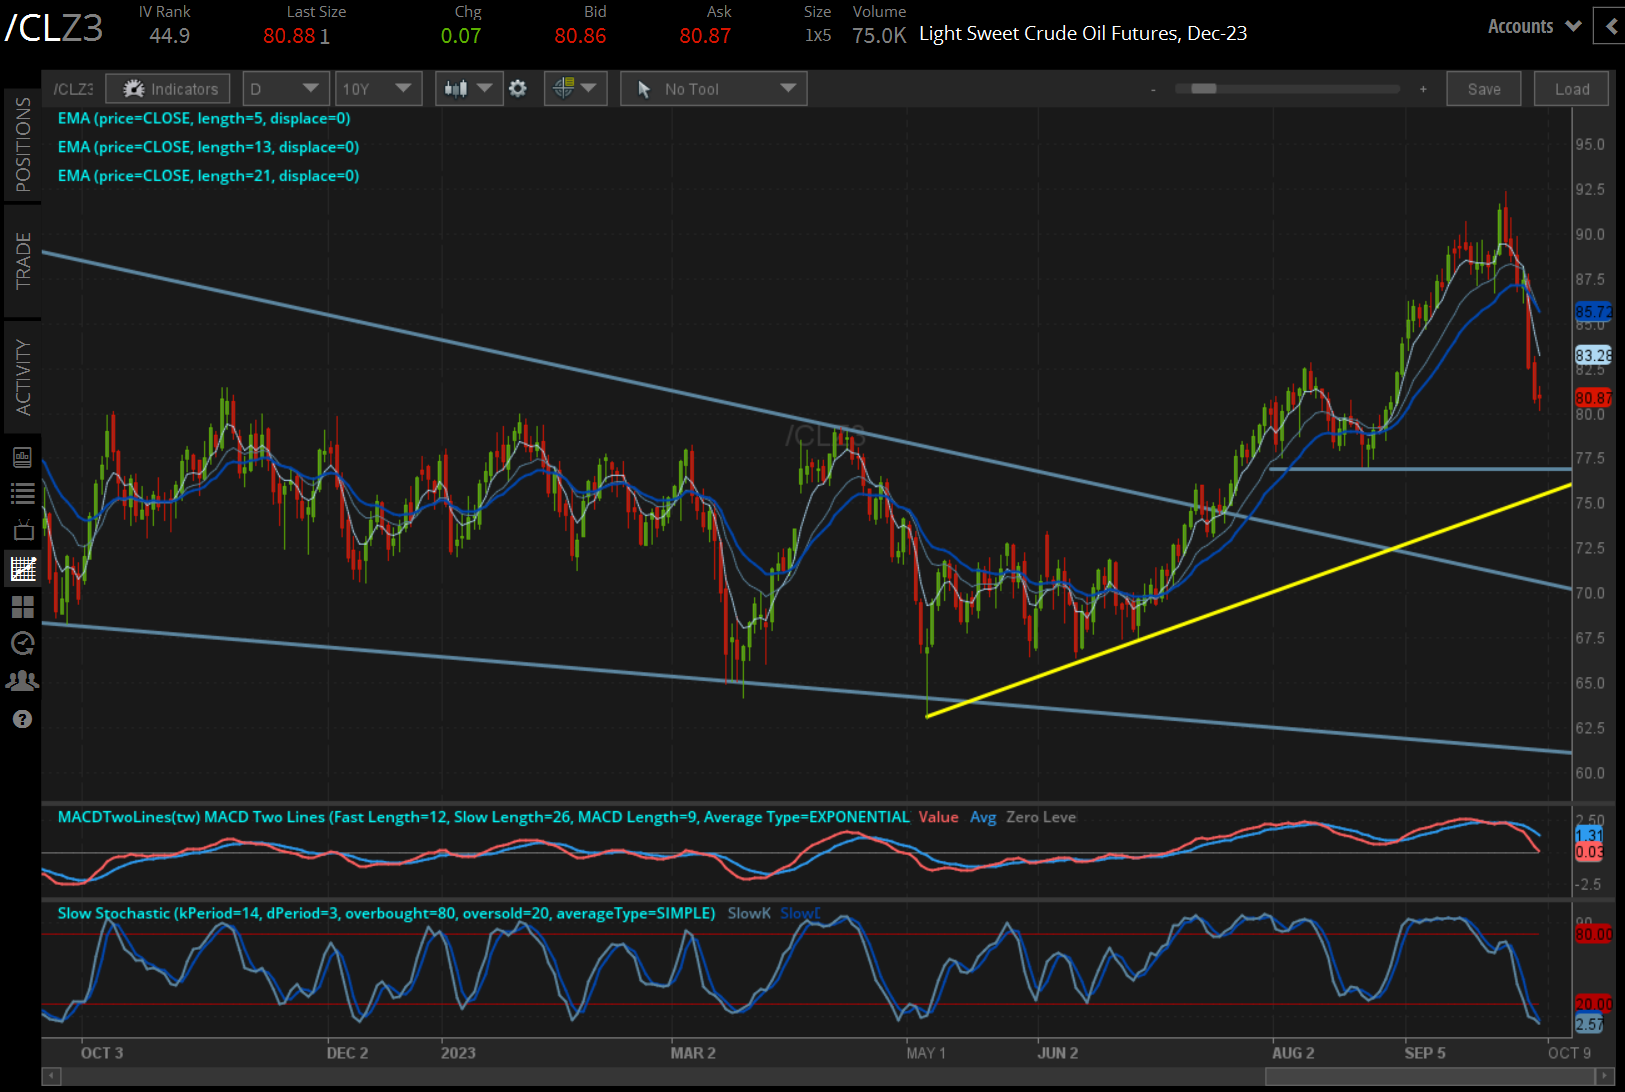Open the candlestick chart type dropdown
This screenshot has width=1625, height=1092.
click(468, 89)
